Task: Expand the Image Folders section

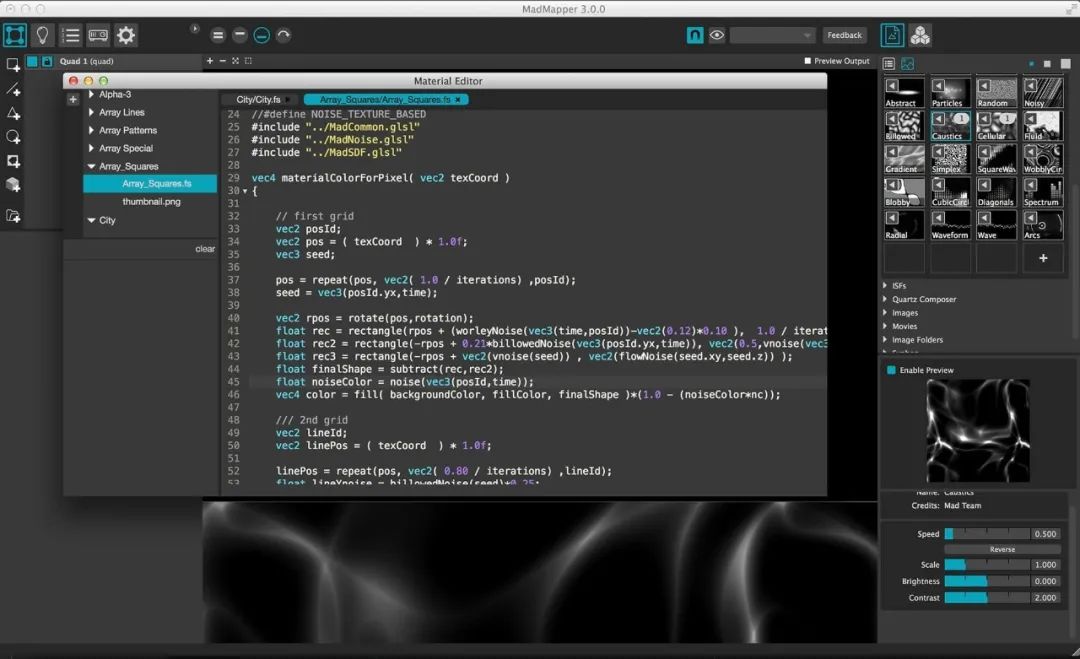Action: click(x=885, y=339)
